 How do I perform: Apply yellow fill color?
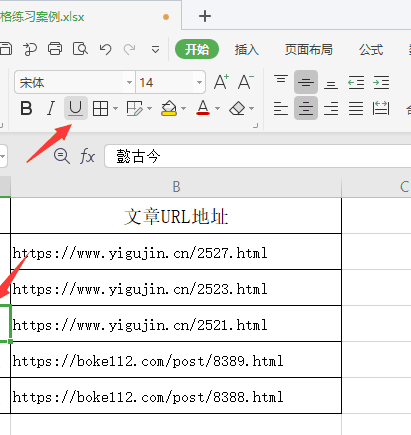pyautogui.click(x=169, y=108)
